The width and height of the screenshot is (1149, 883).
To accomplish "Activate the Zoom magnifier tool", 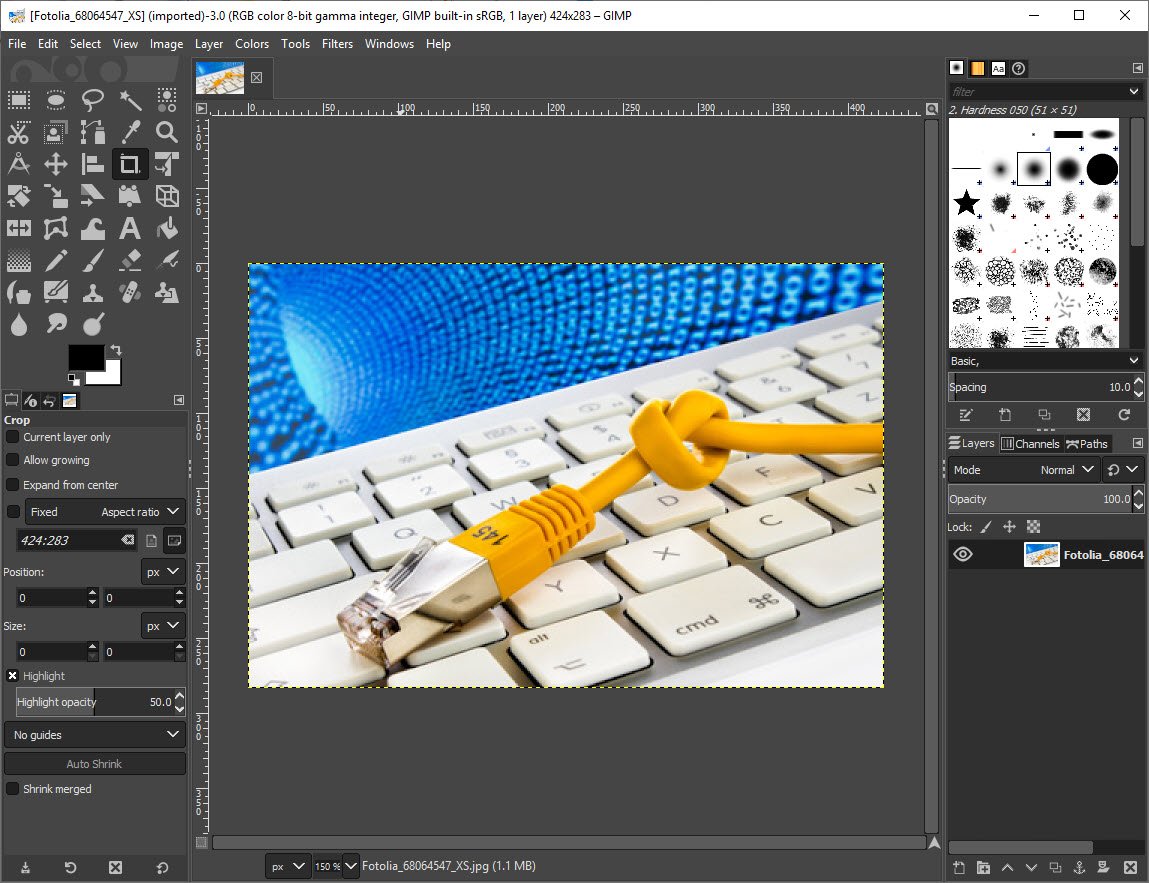I will point(167,132).
